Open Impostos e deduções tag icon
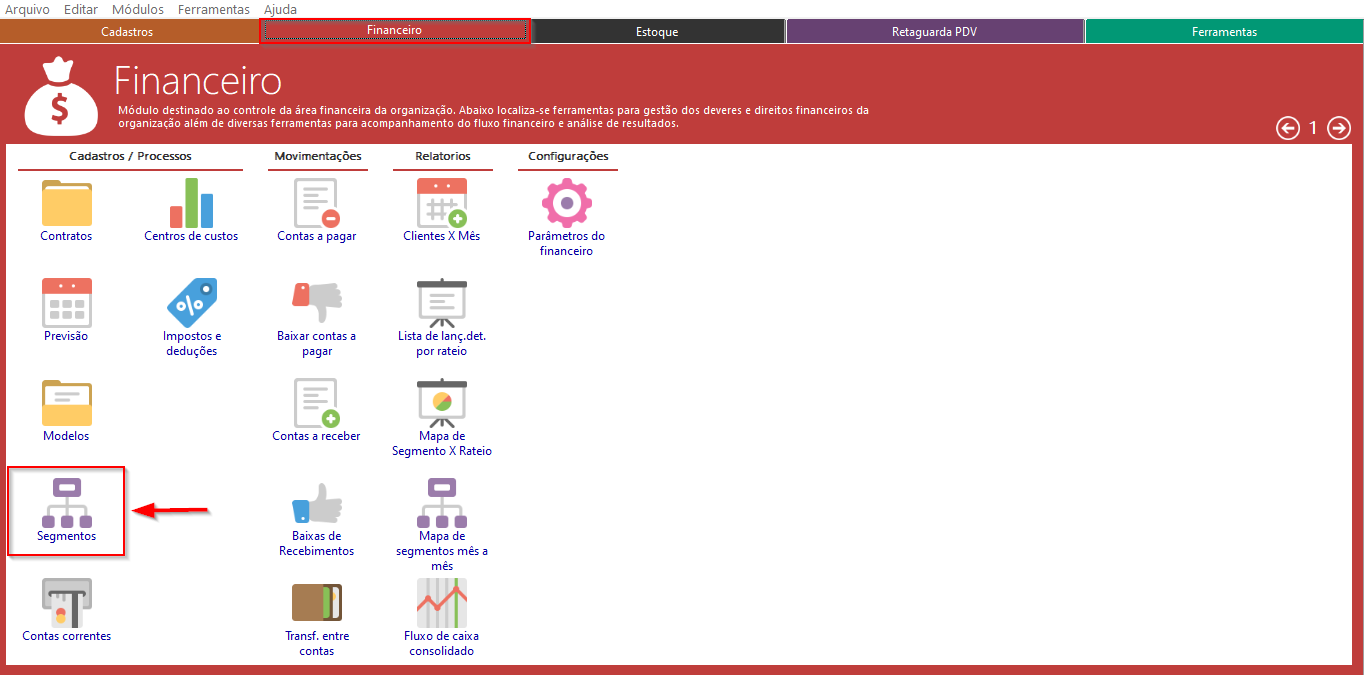1364x675 pixels. point(191,303)
